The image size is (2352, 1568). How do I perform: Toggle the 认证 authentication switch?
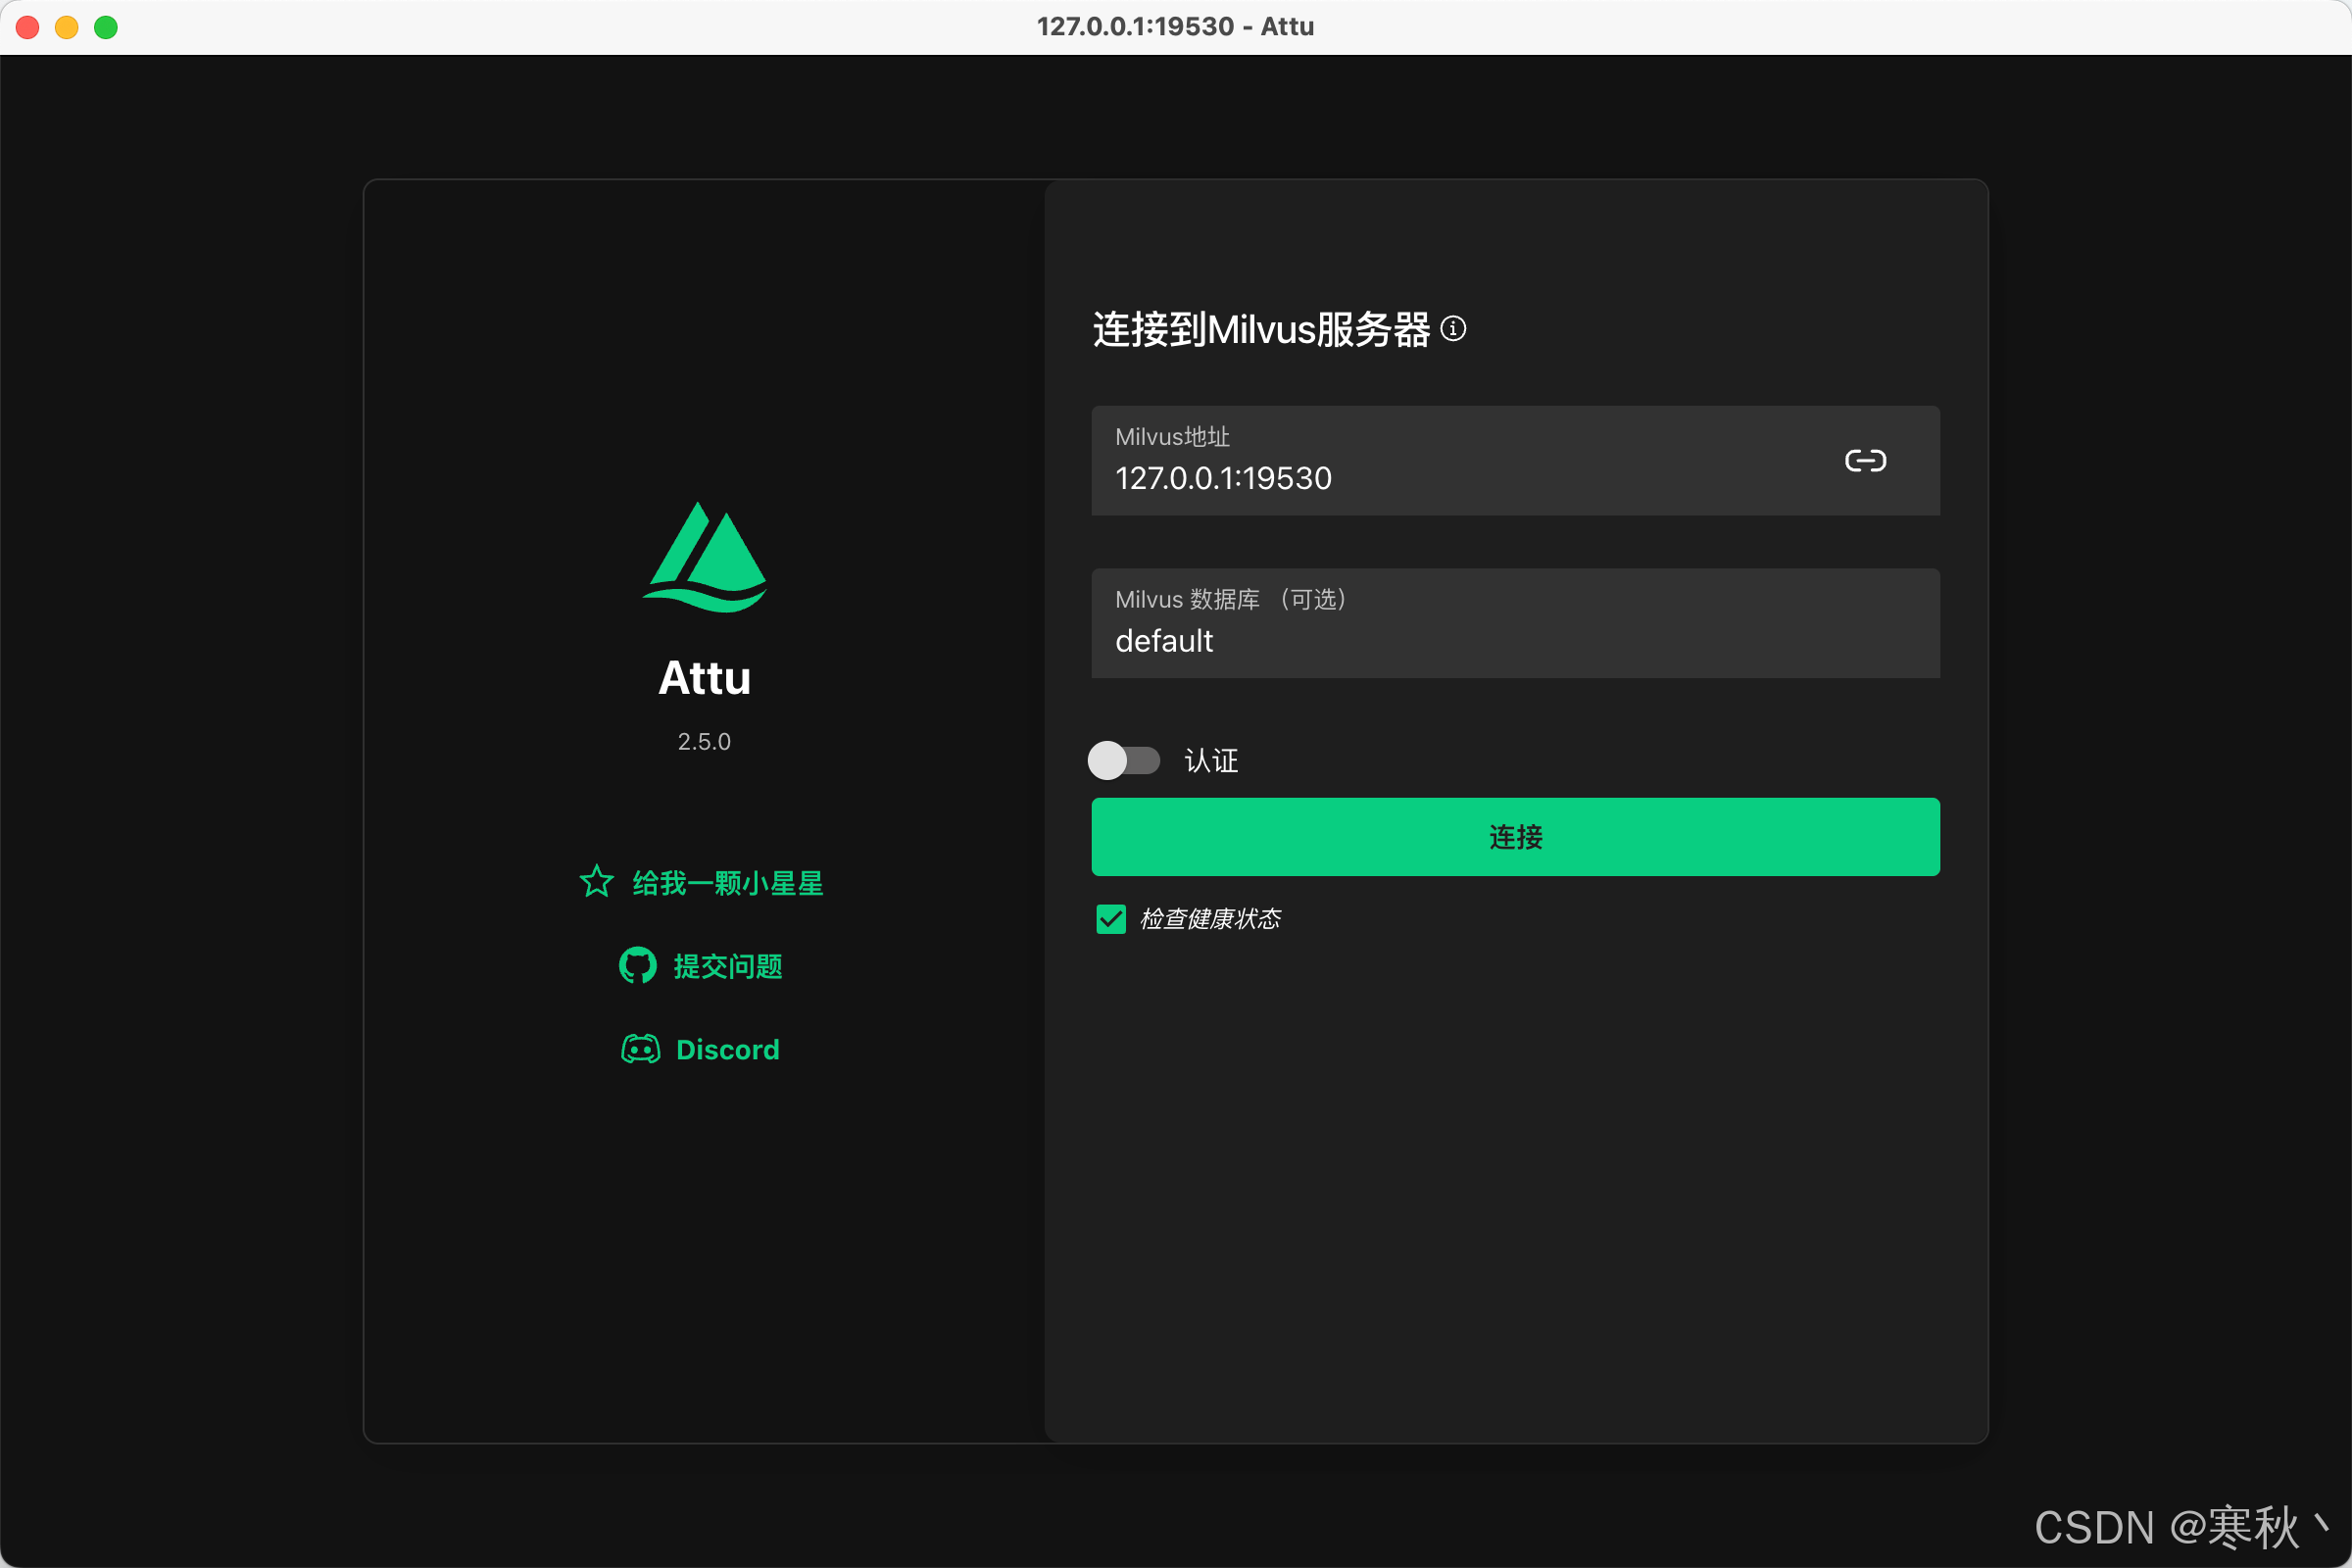tap(1123, 760)
